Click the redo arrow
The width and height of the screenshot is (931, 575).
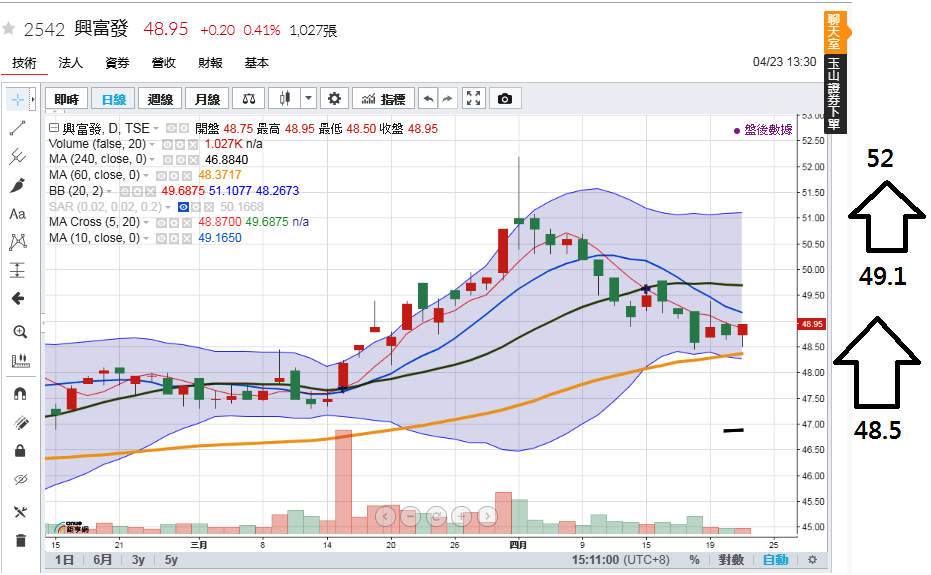coord(448,99)
